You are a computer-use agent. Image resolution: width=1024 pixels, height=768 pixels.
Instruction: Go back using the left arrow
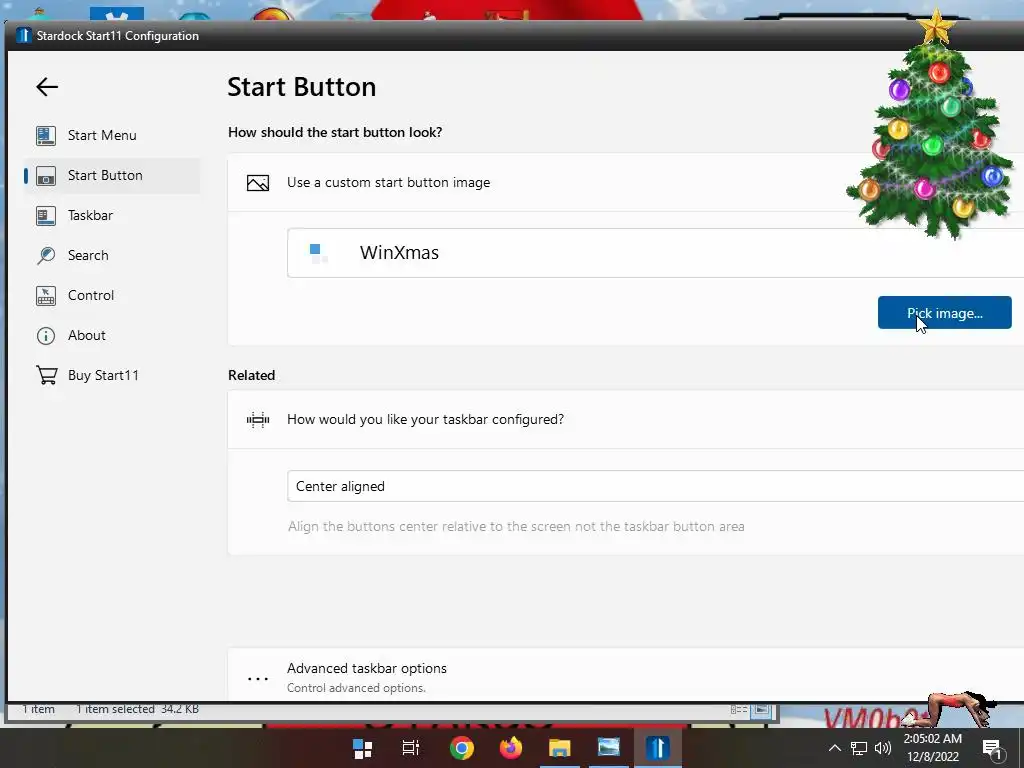click(47, 87)
